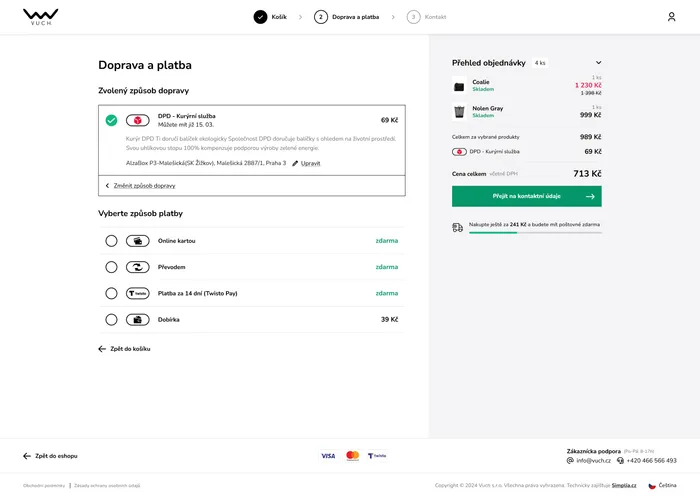Image resolution: width=700 pixels, height=498 pixels.
Task: Go to the Kontakt step
Action: click(x=426, y=17)
